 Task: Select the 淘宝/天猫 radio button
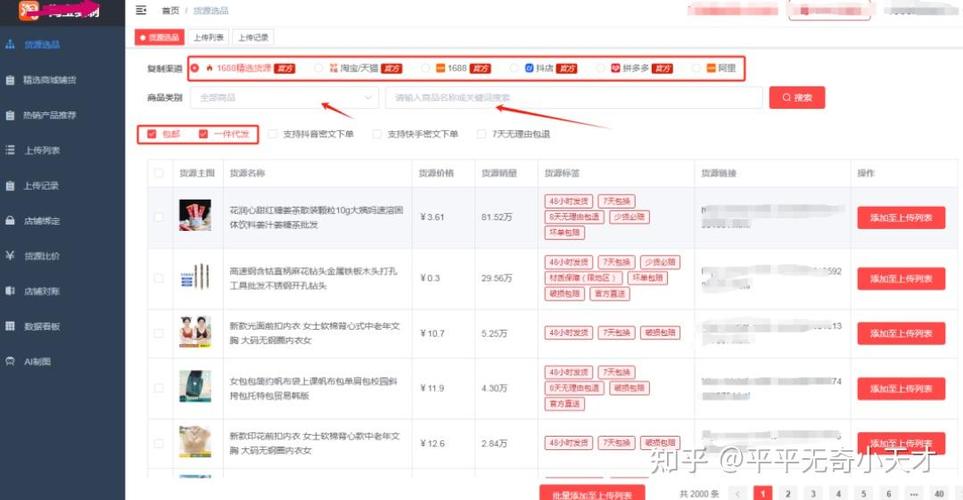[x=318, y=68]
